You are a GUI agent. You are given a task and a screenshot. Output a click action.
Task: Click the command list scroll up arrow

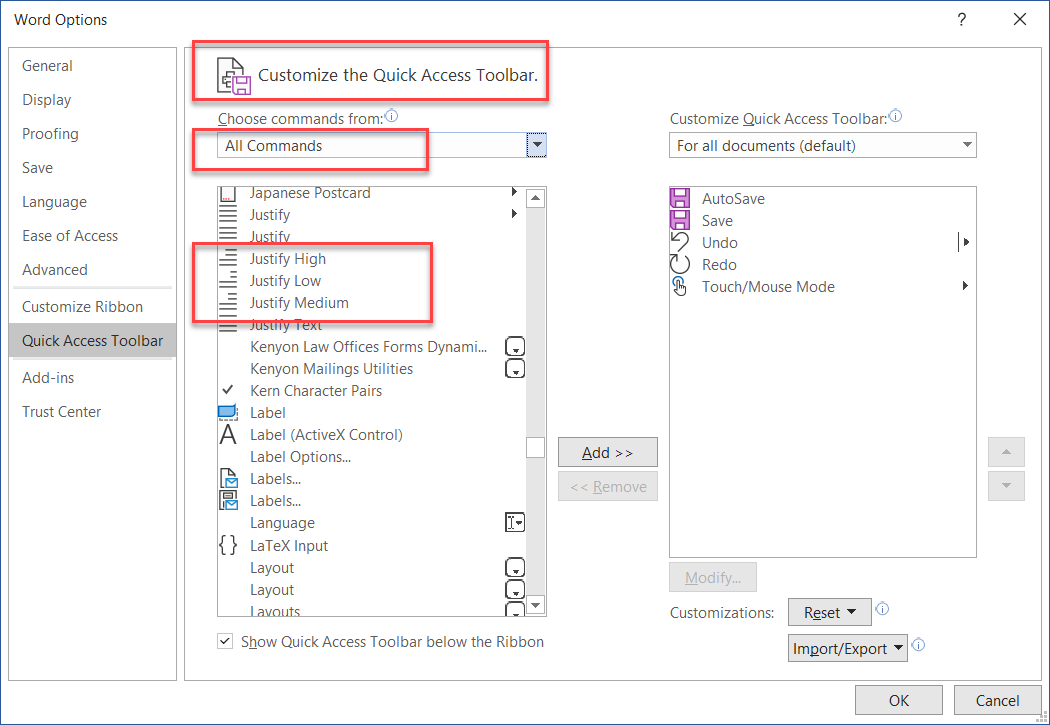pyautogui.click(x=536, y=198)
